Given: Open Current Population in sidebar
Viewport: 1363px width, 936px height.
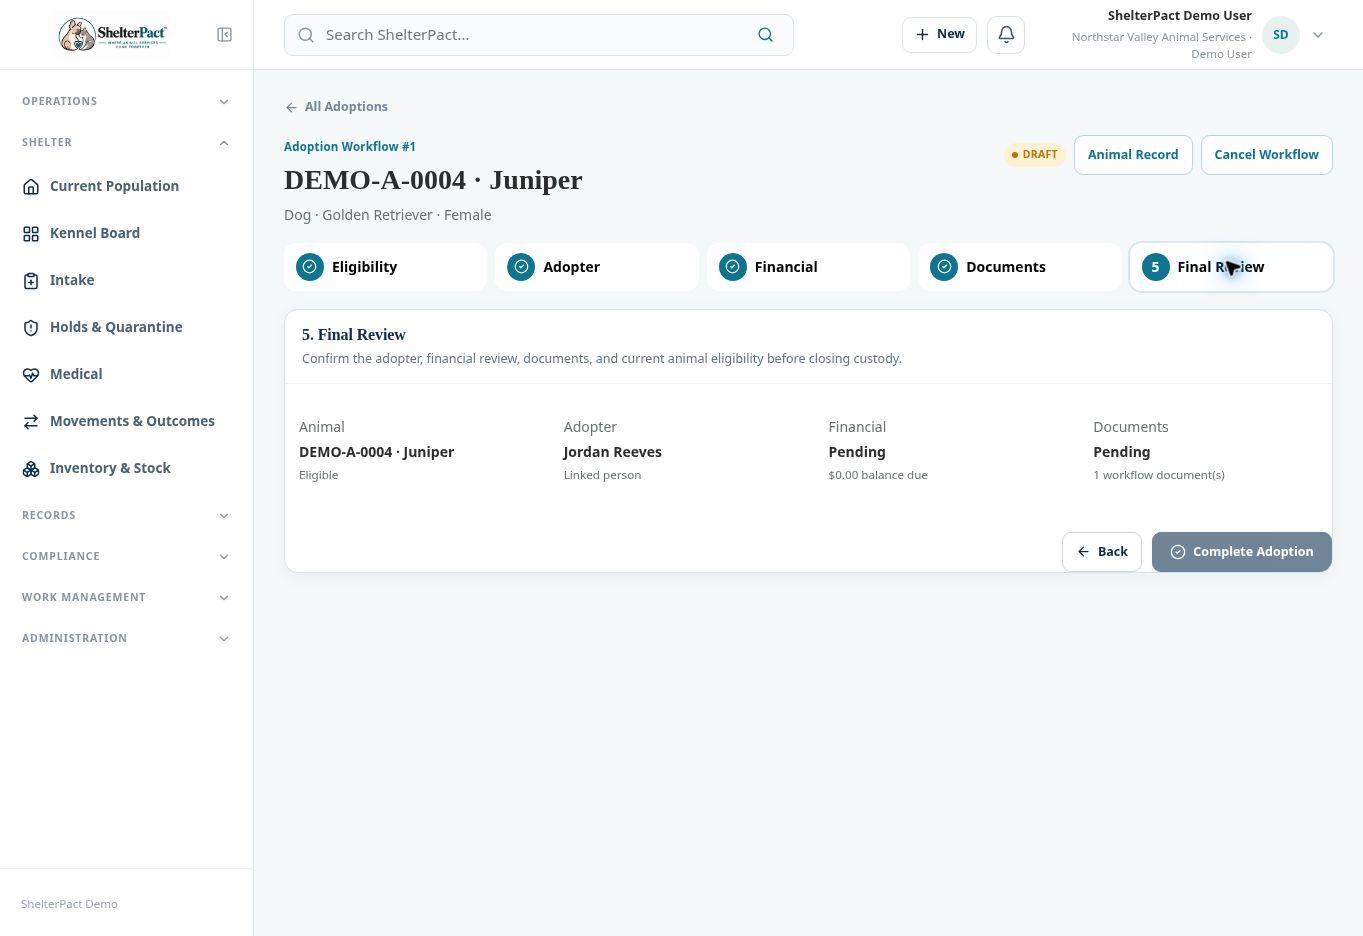Looking at the screenshot, I should [x=126, y=186].
